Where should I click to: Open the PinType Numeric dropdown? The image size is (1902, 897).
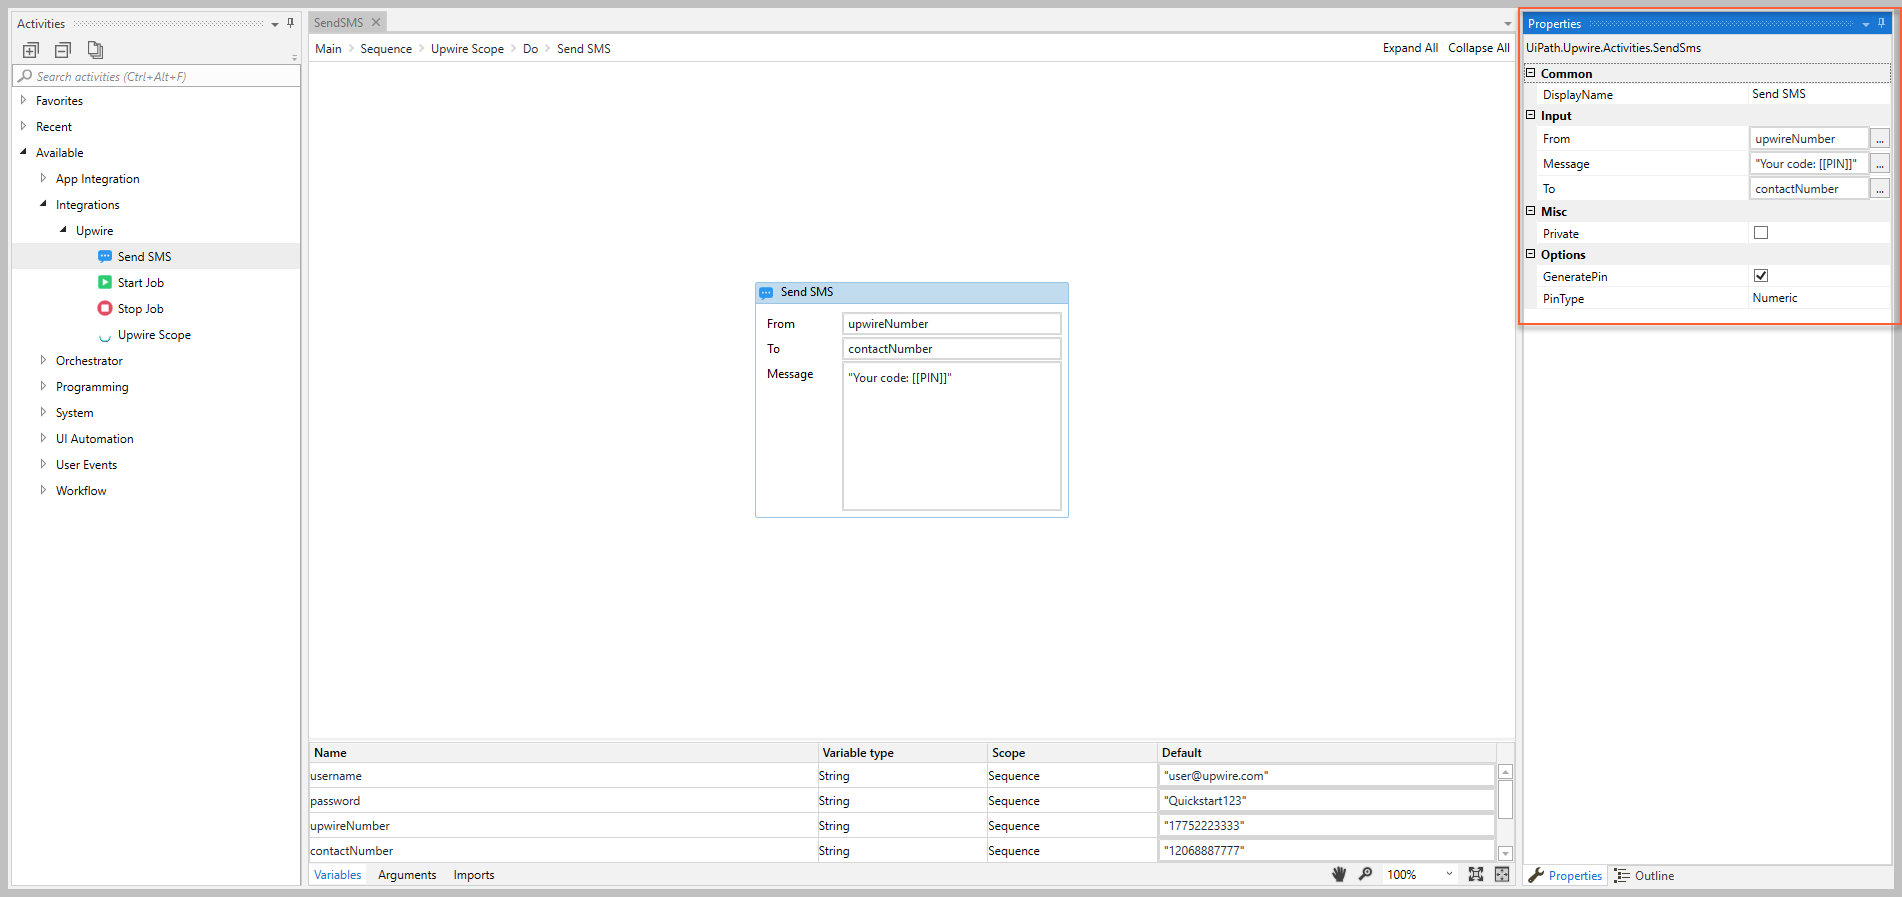[x=1819, y=298]
